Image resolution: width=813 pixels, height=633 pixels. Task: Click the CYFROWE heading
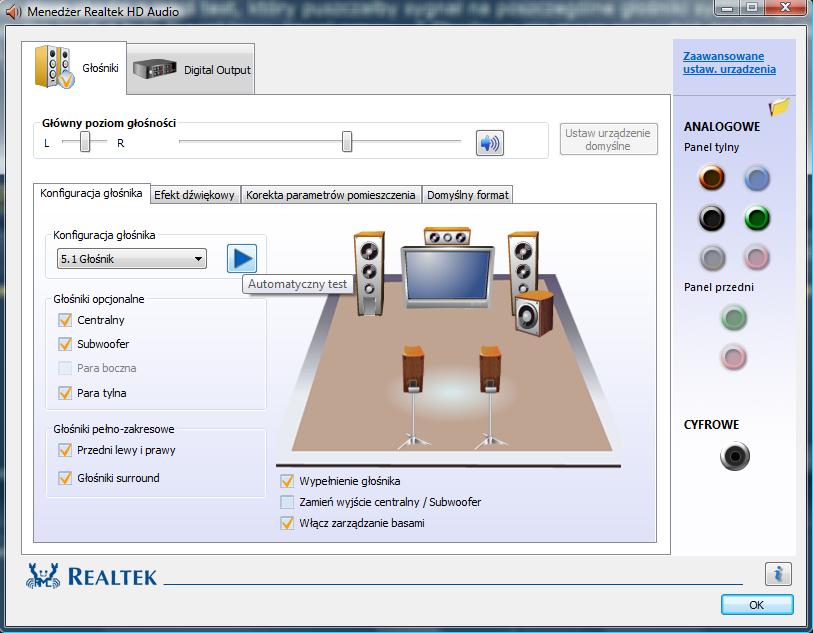point(711,425)
